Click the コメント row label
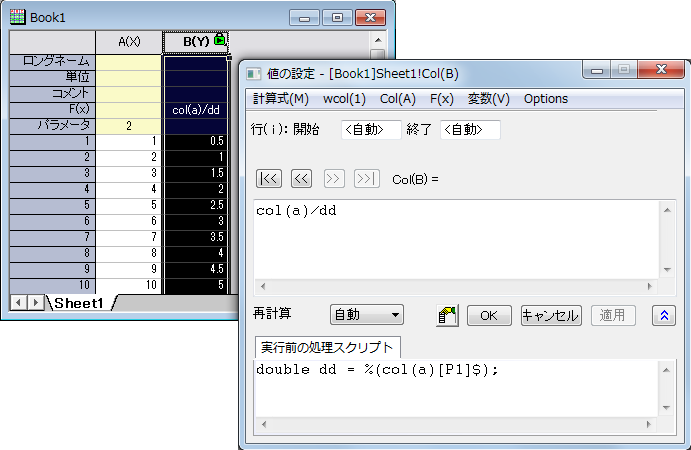 (x=52, y=93)
